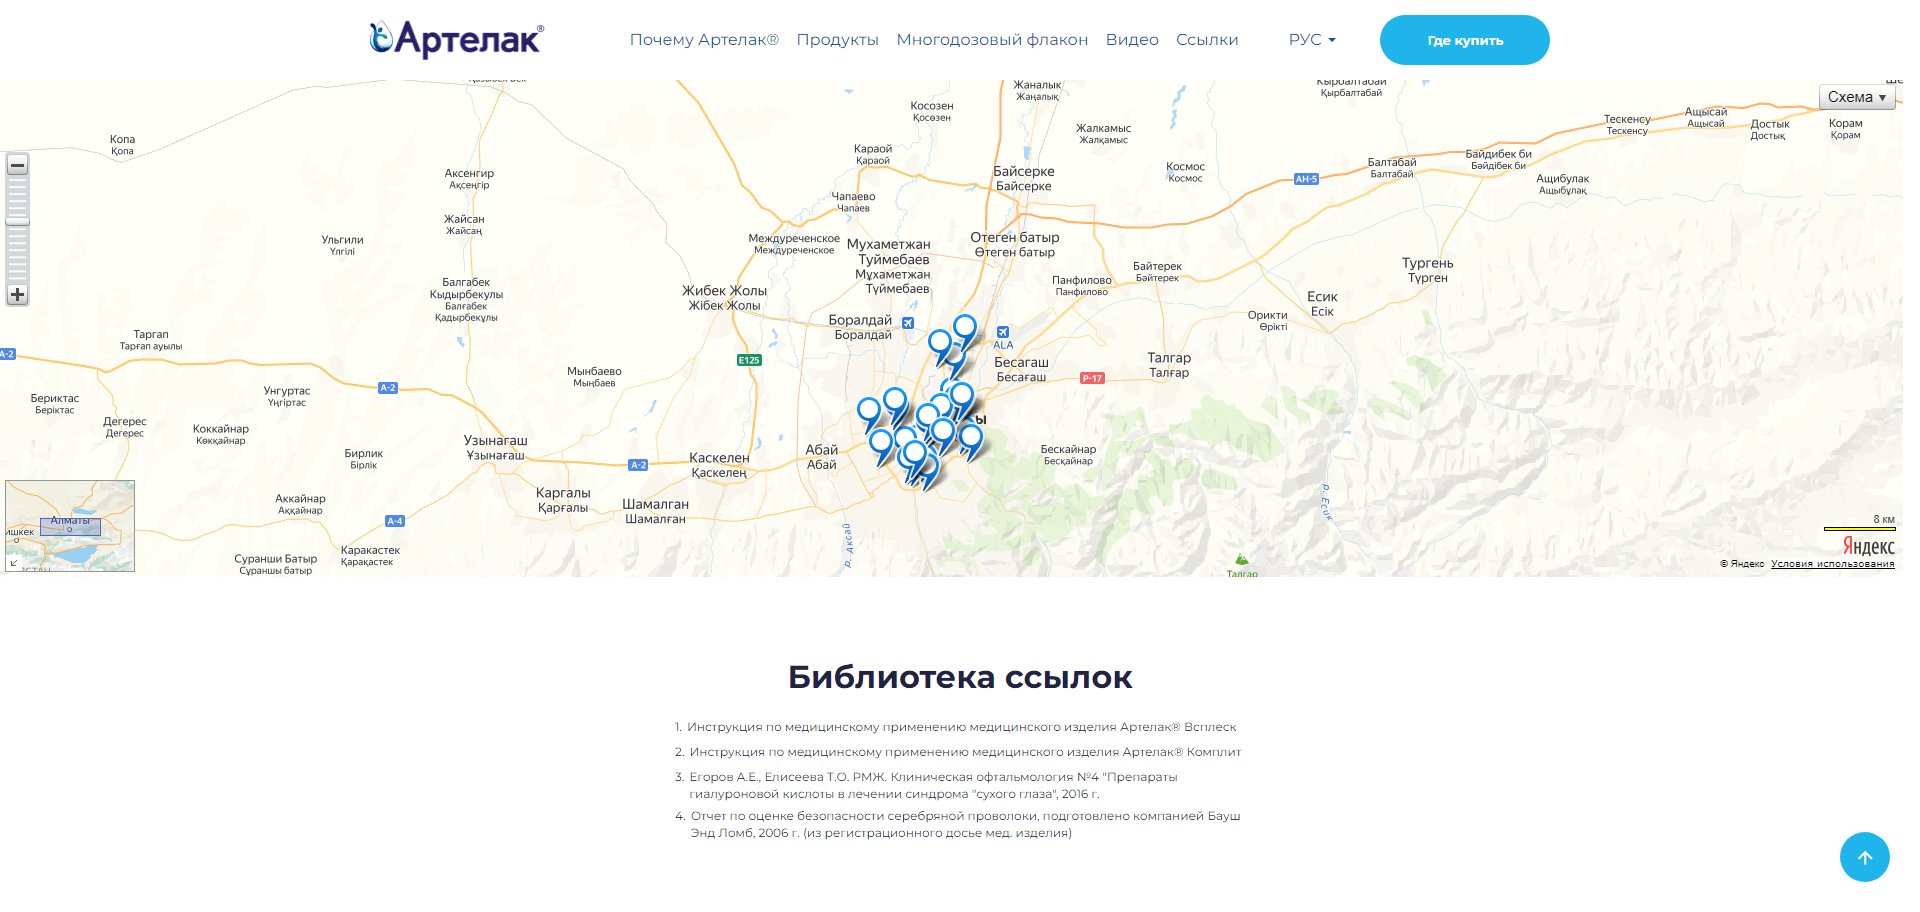Click the Тургень label on map
This screenshot has height=912, width=1920.
pos(1427,270)
